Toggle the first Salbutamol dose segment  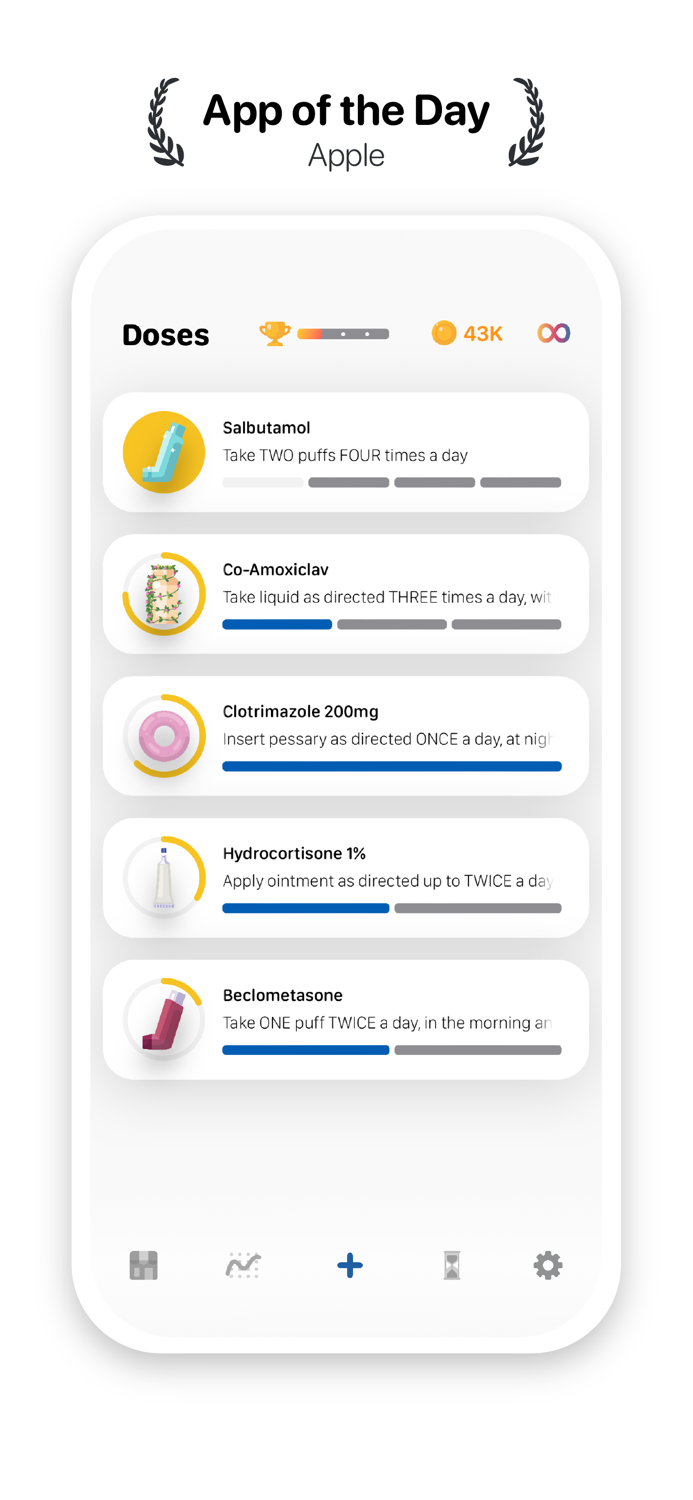262,482
